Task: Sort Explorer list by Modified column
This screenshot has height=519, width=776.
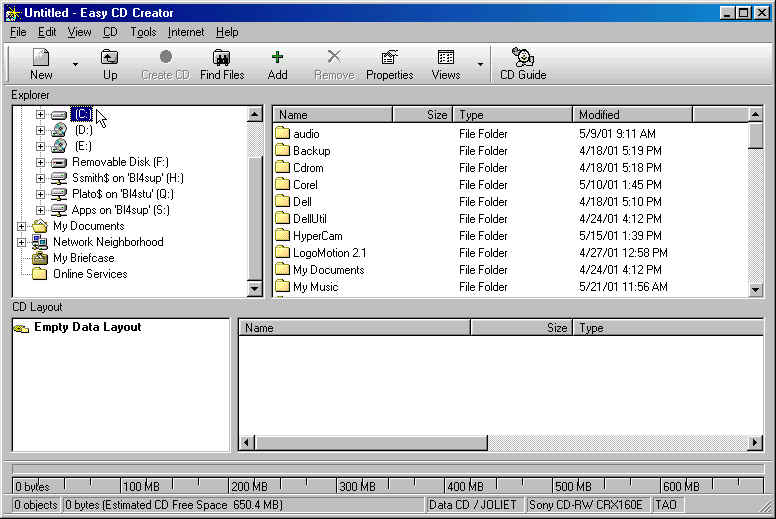Action: pos(632,115)
